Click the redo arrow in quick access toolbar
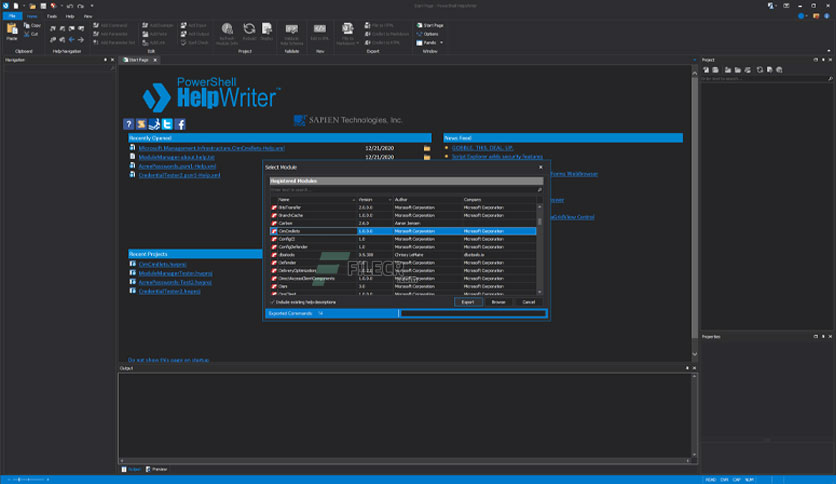The height and width of the screenshot is (484, 836). [81, 6]
